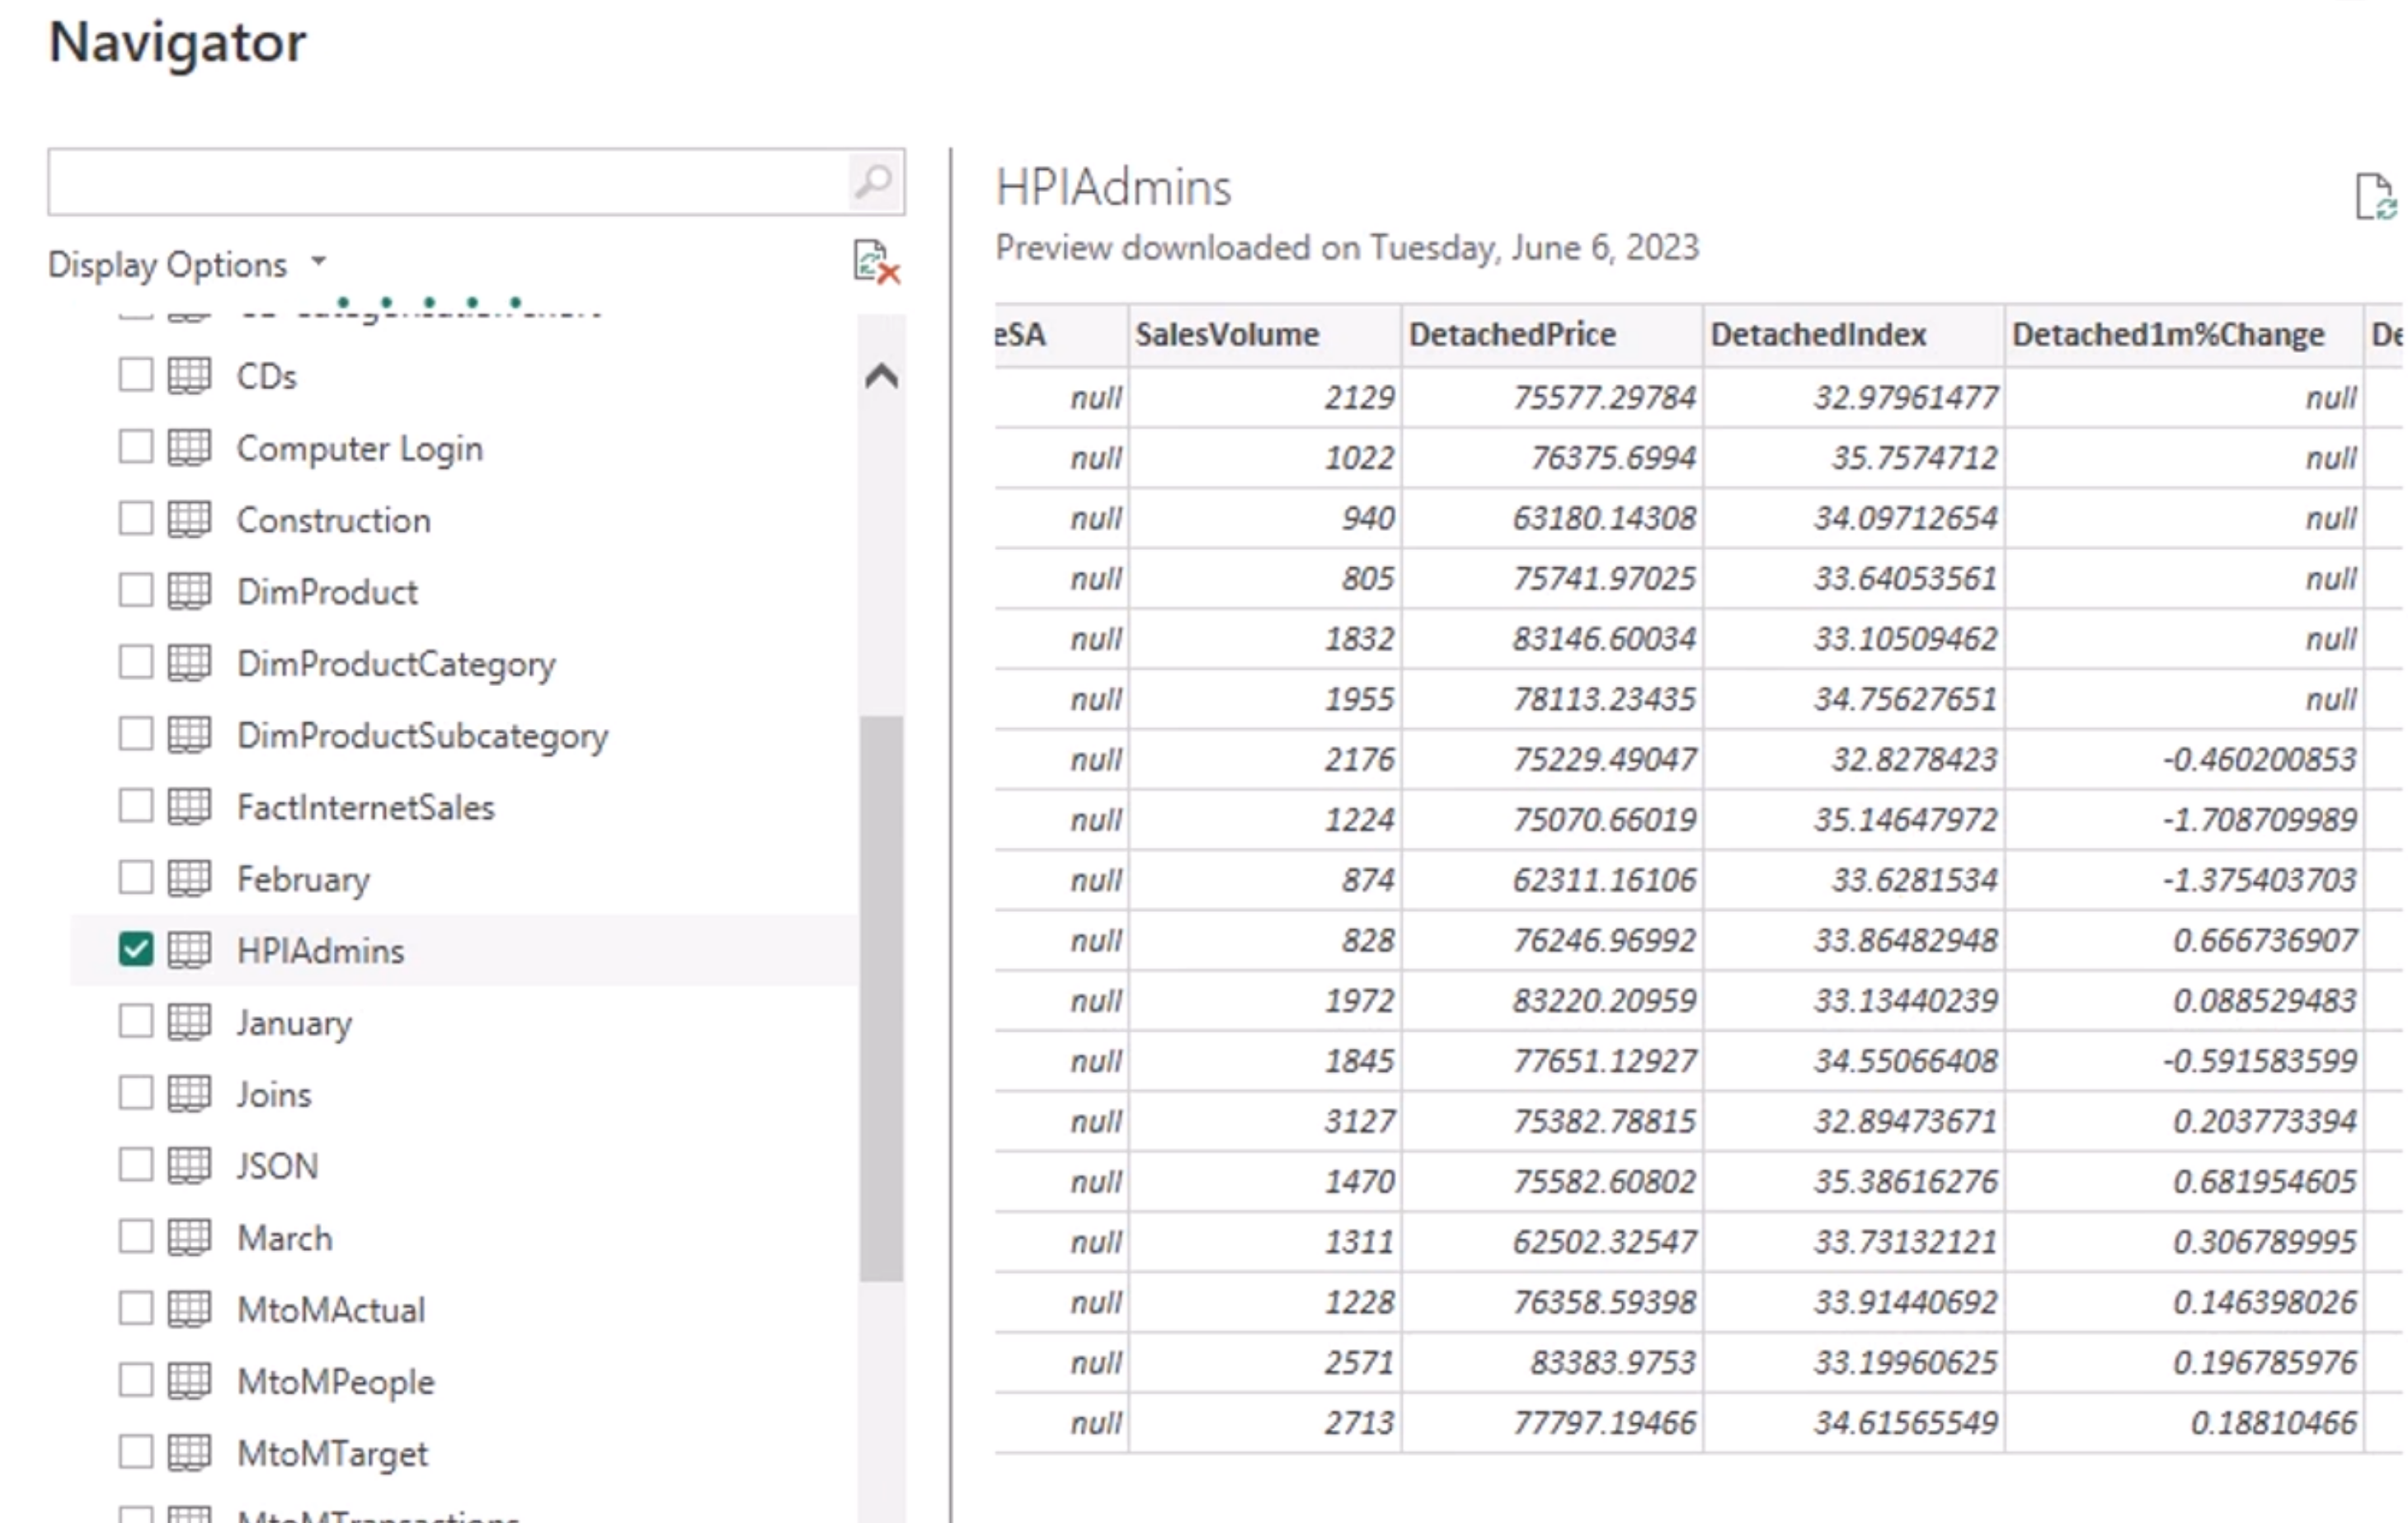Click the table icon next to Joins
The image size is (2408, 1523).
point(189,1094)
